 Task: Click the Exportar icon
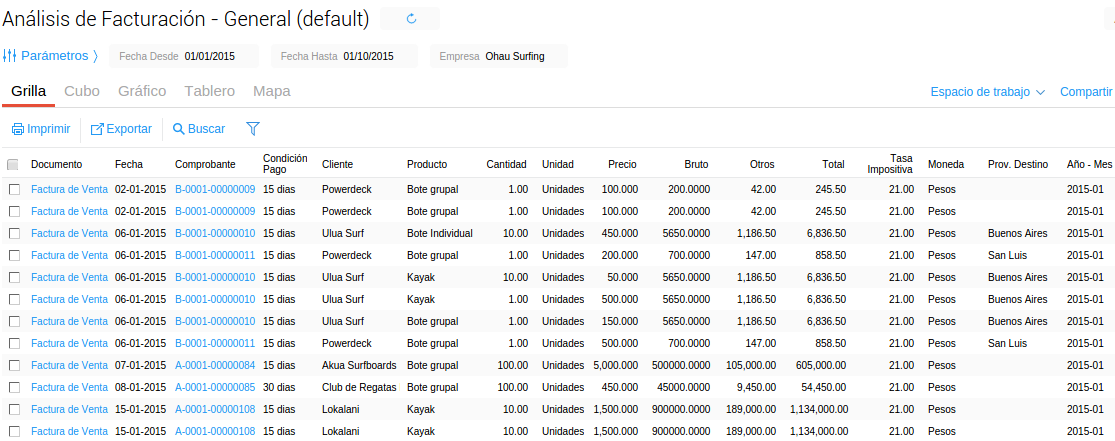[x=97, y=129]
